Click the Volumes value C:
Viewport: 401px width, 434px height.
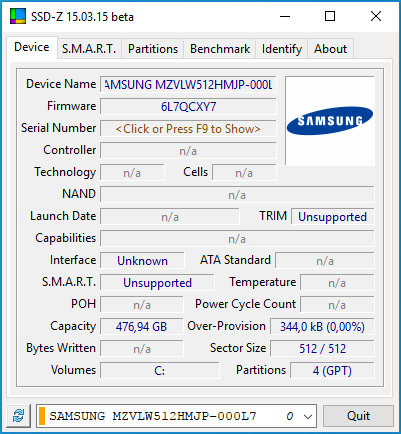point(160,371)
